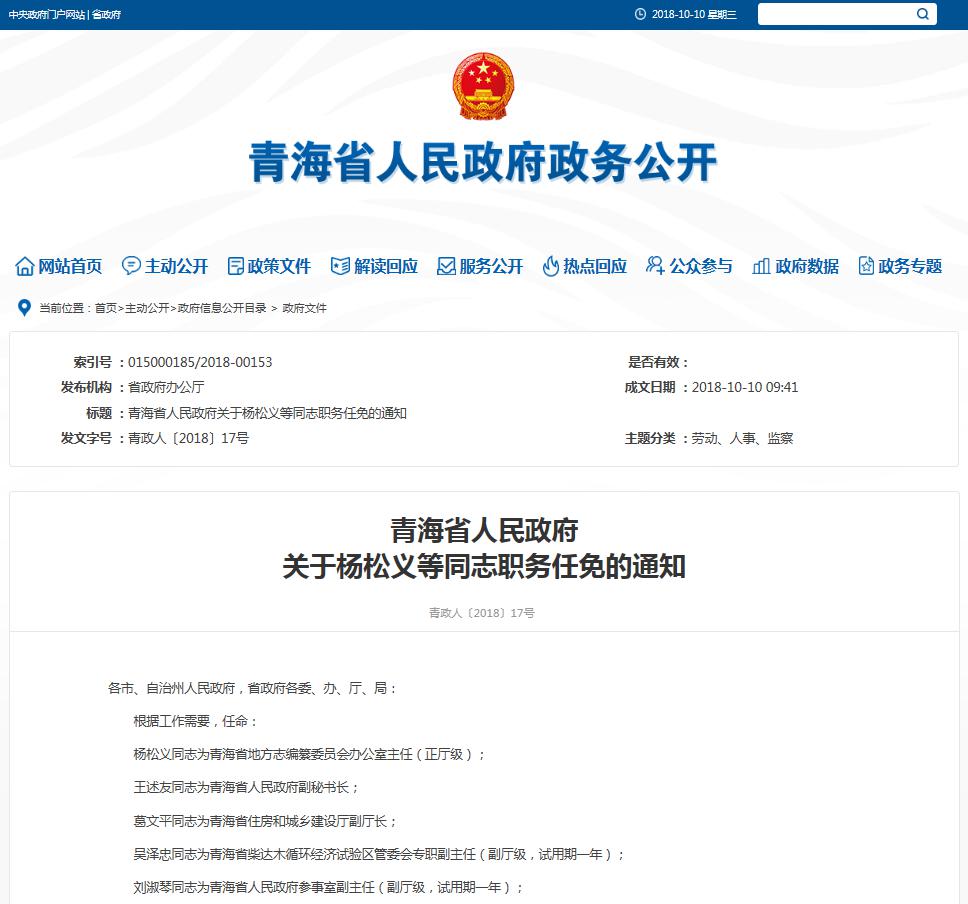The image size is (968, 904).
Task: Open 政府信息公开目录 in the breadcrumb
Action: coord(222,308)
